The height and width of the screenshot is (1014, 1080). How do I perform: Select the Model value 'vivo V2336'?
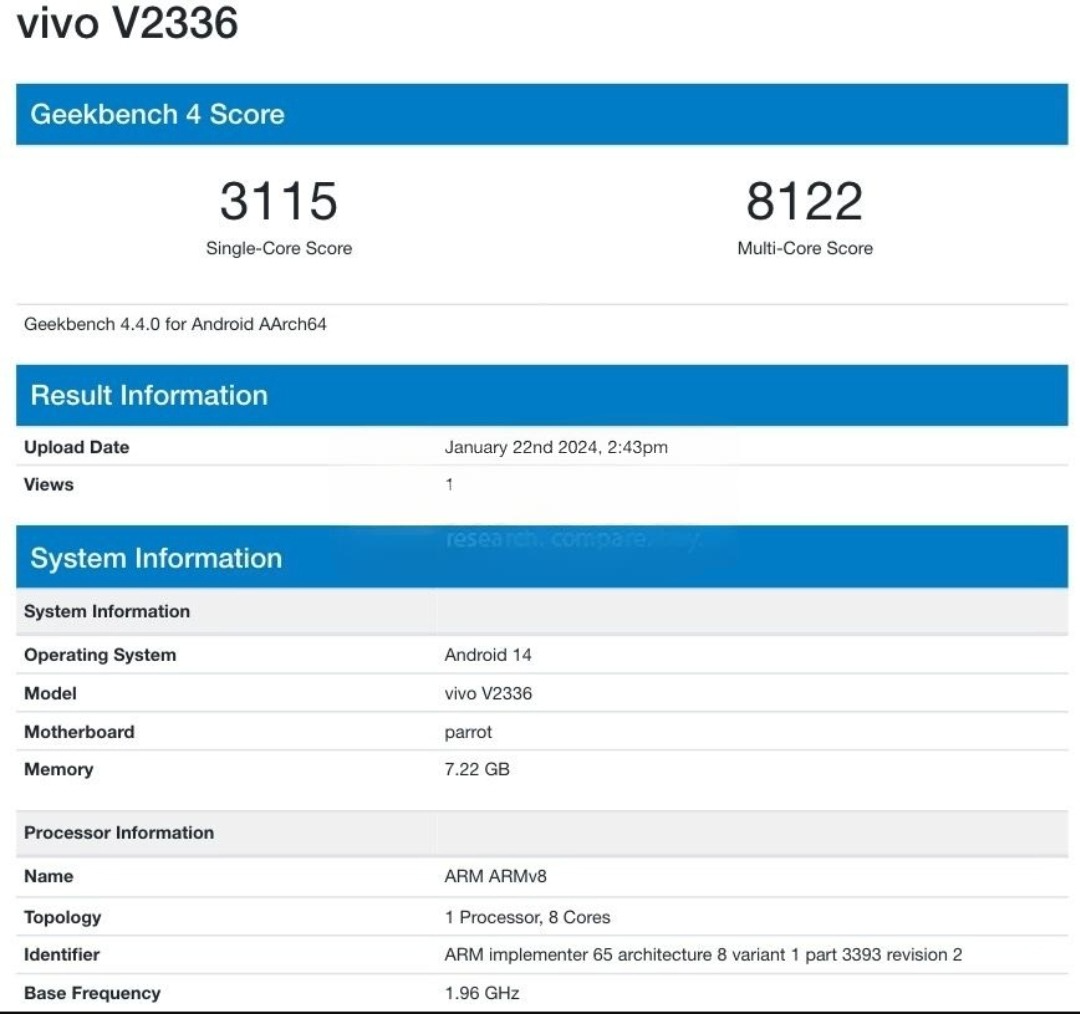coord(488,693)
